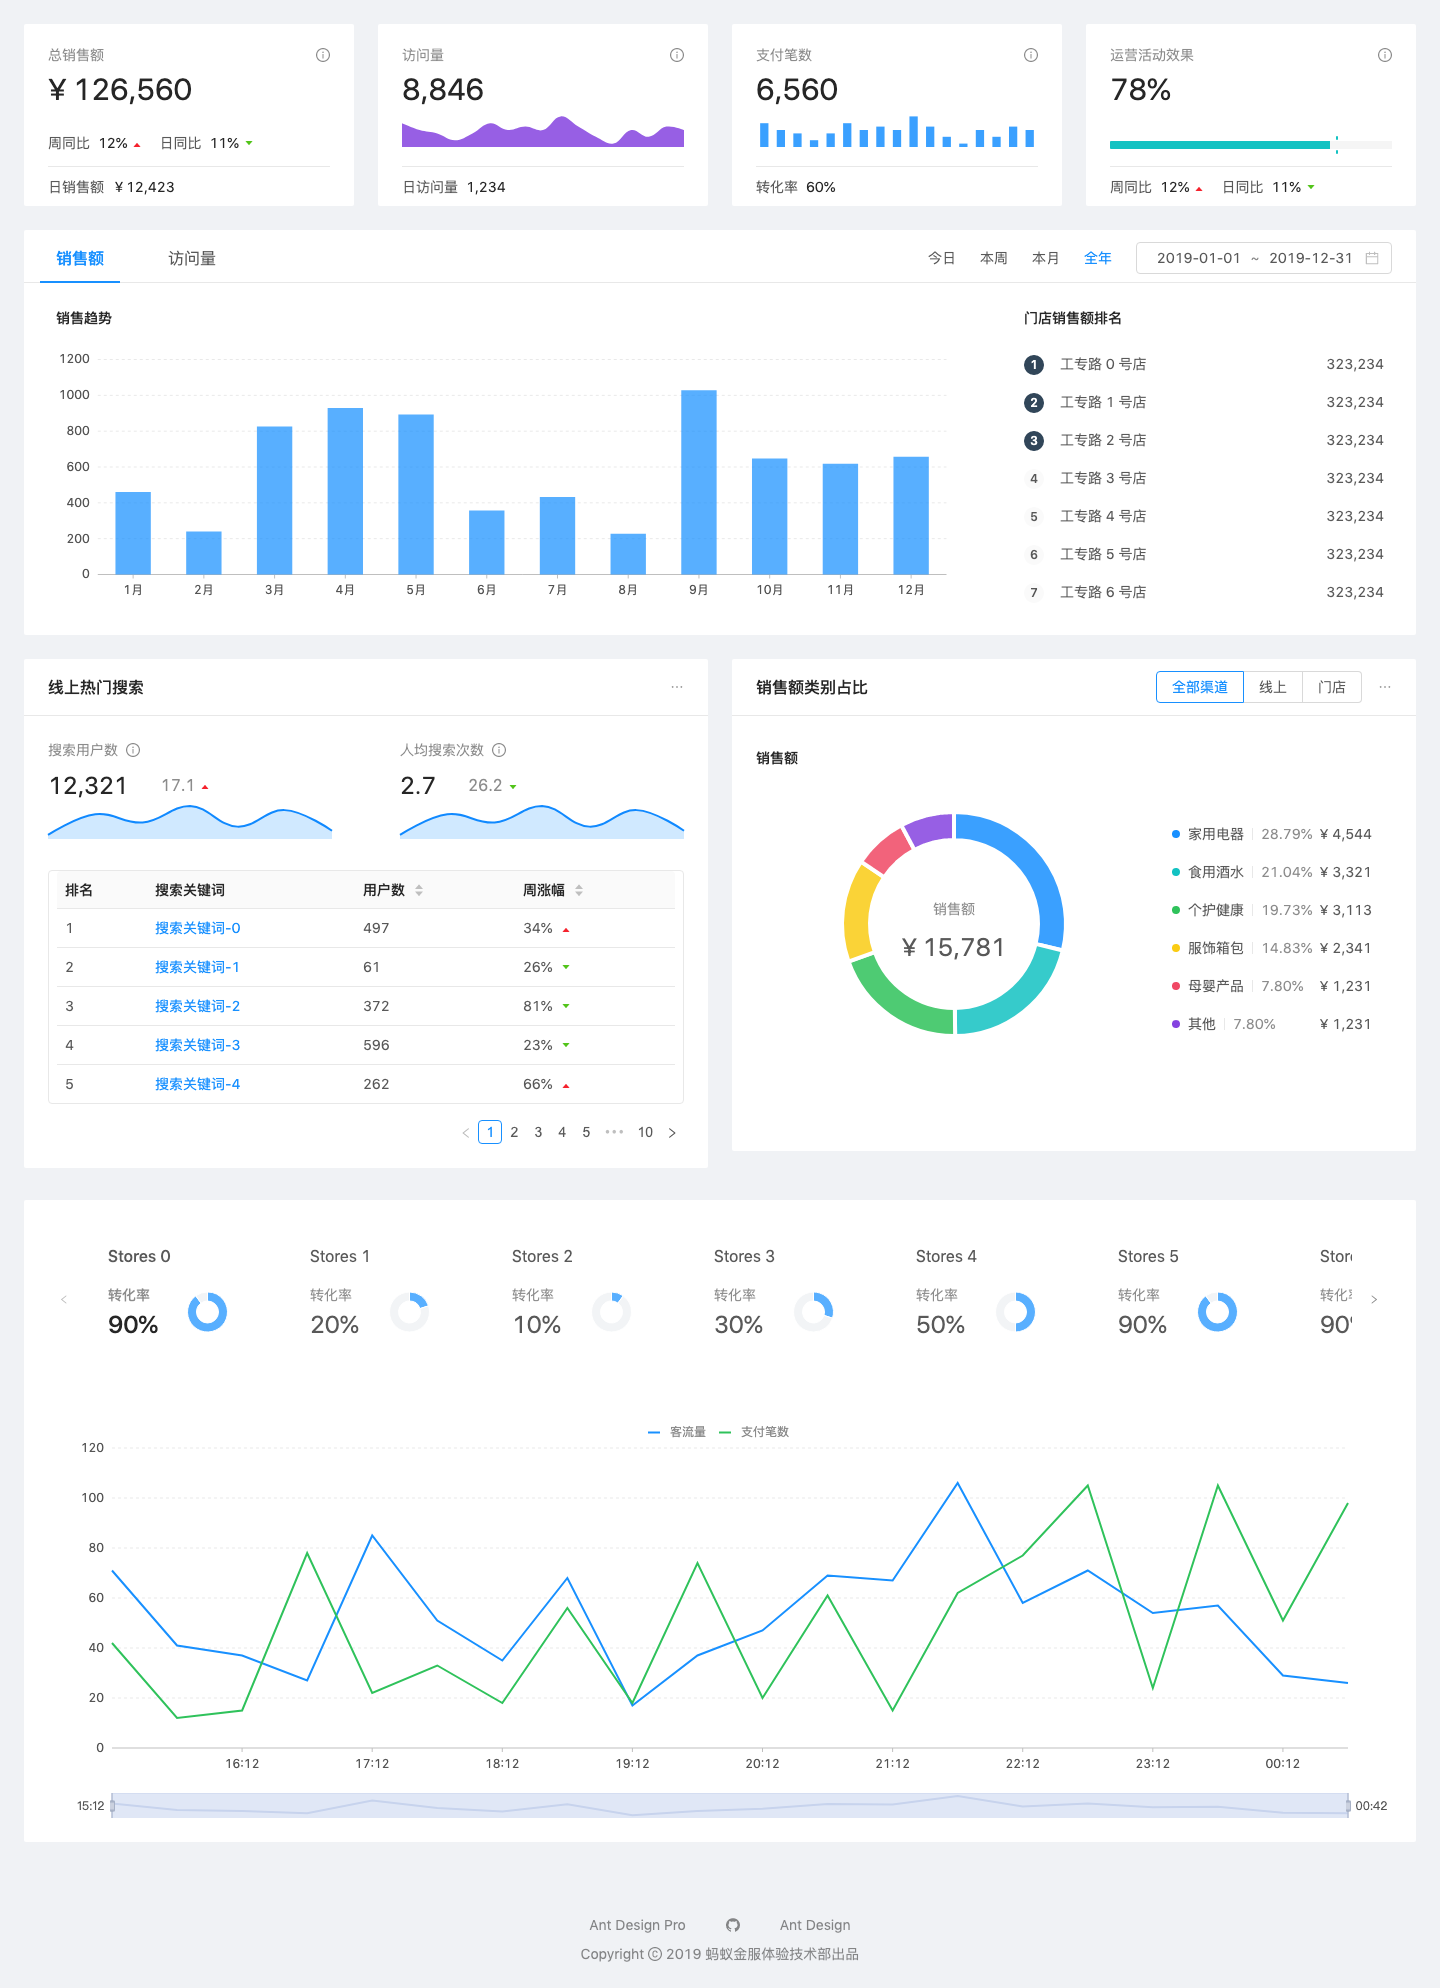Select 门店 channel radio button
The width and height of the screenshot is (1440, 1988).
1332,687
